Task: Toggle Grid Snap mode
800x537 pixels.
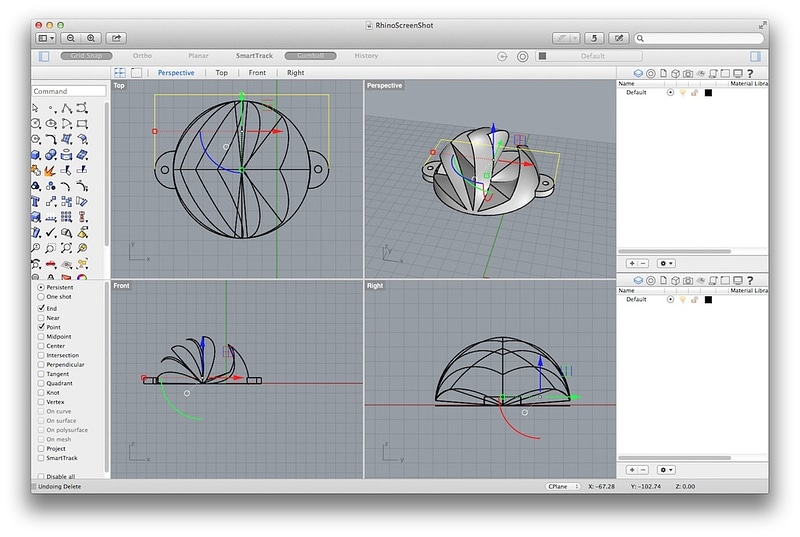Action: click(86, 56)
